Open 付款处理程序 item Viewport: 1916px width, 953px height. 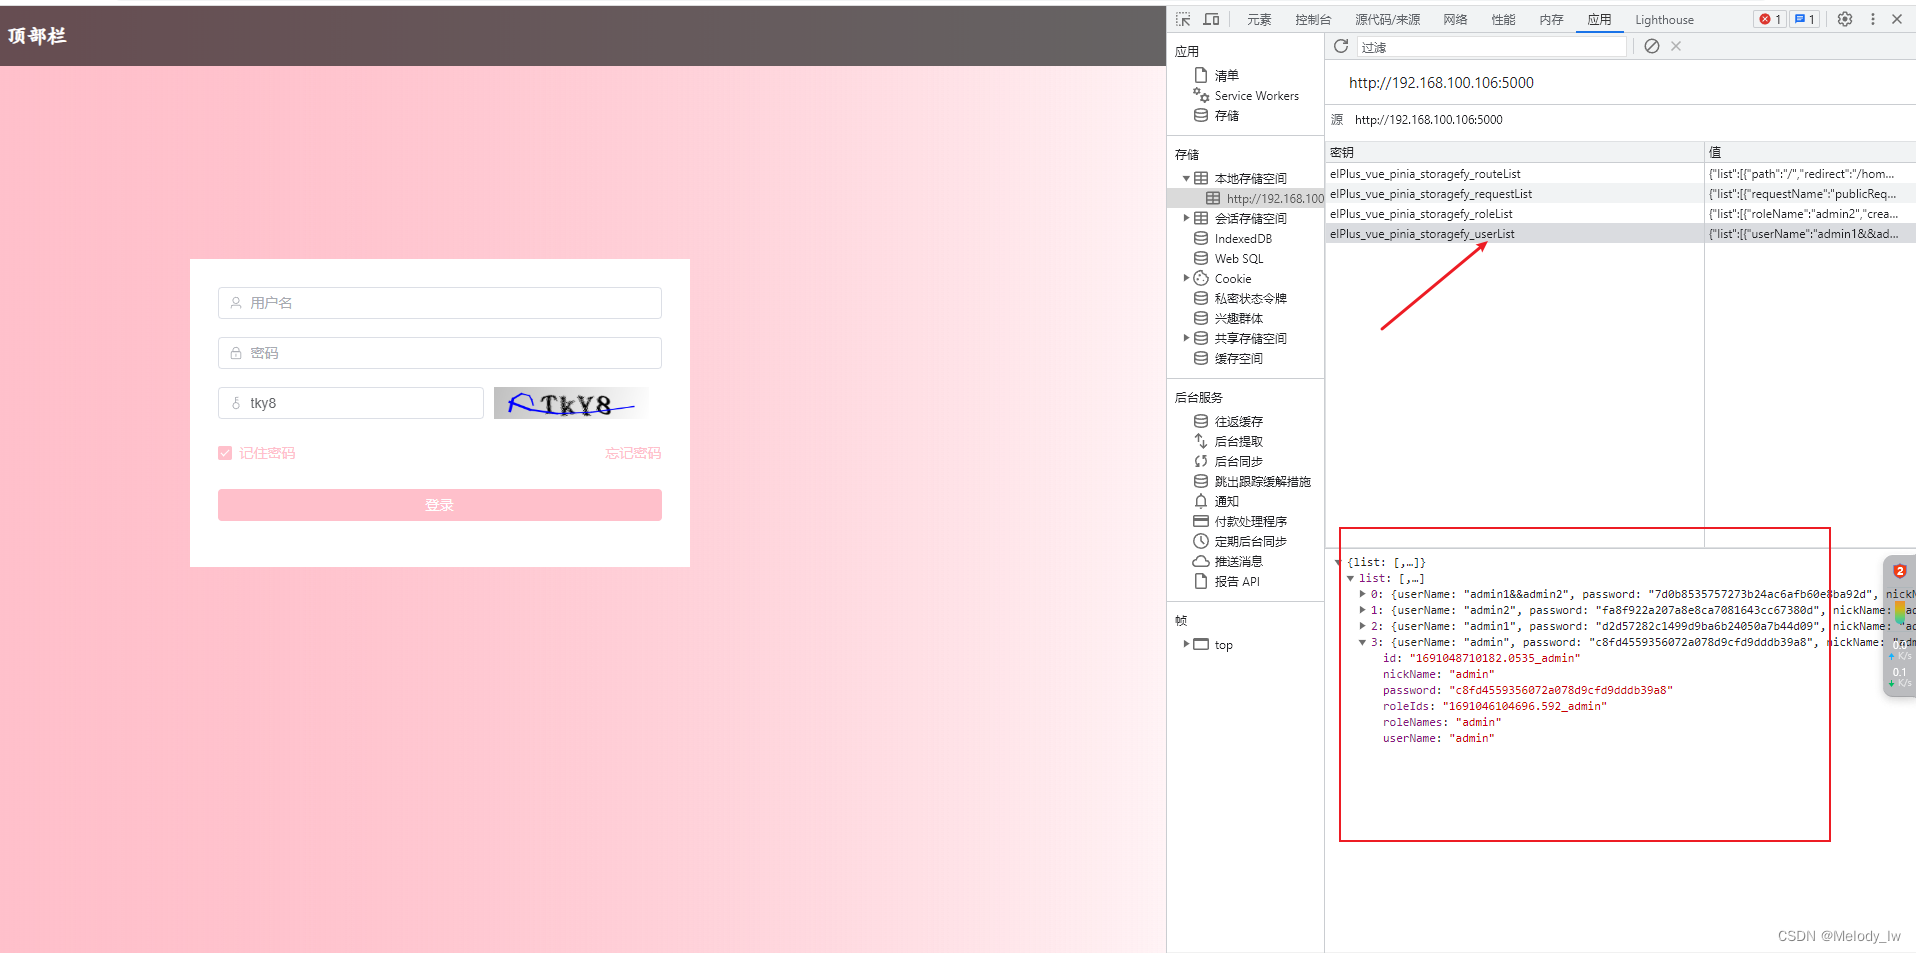(1250, 521)
